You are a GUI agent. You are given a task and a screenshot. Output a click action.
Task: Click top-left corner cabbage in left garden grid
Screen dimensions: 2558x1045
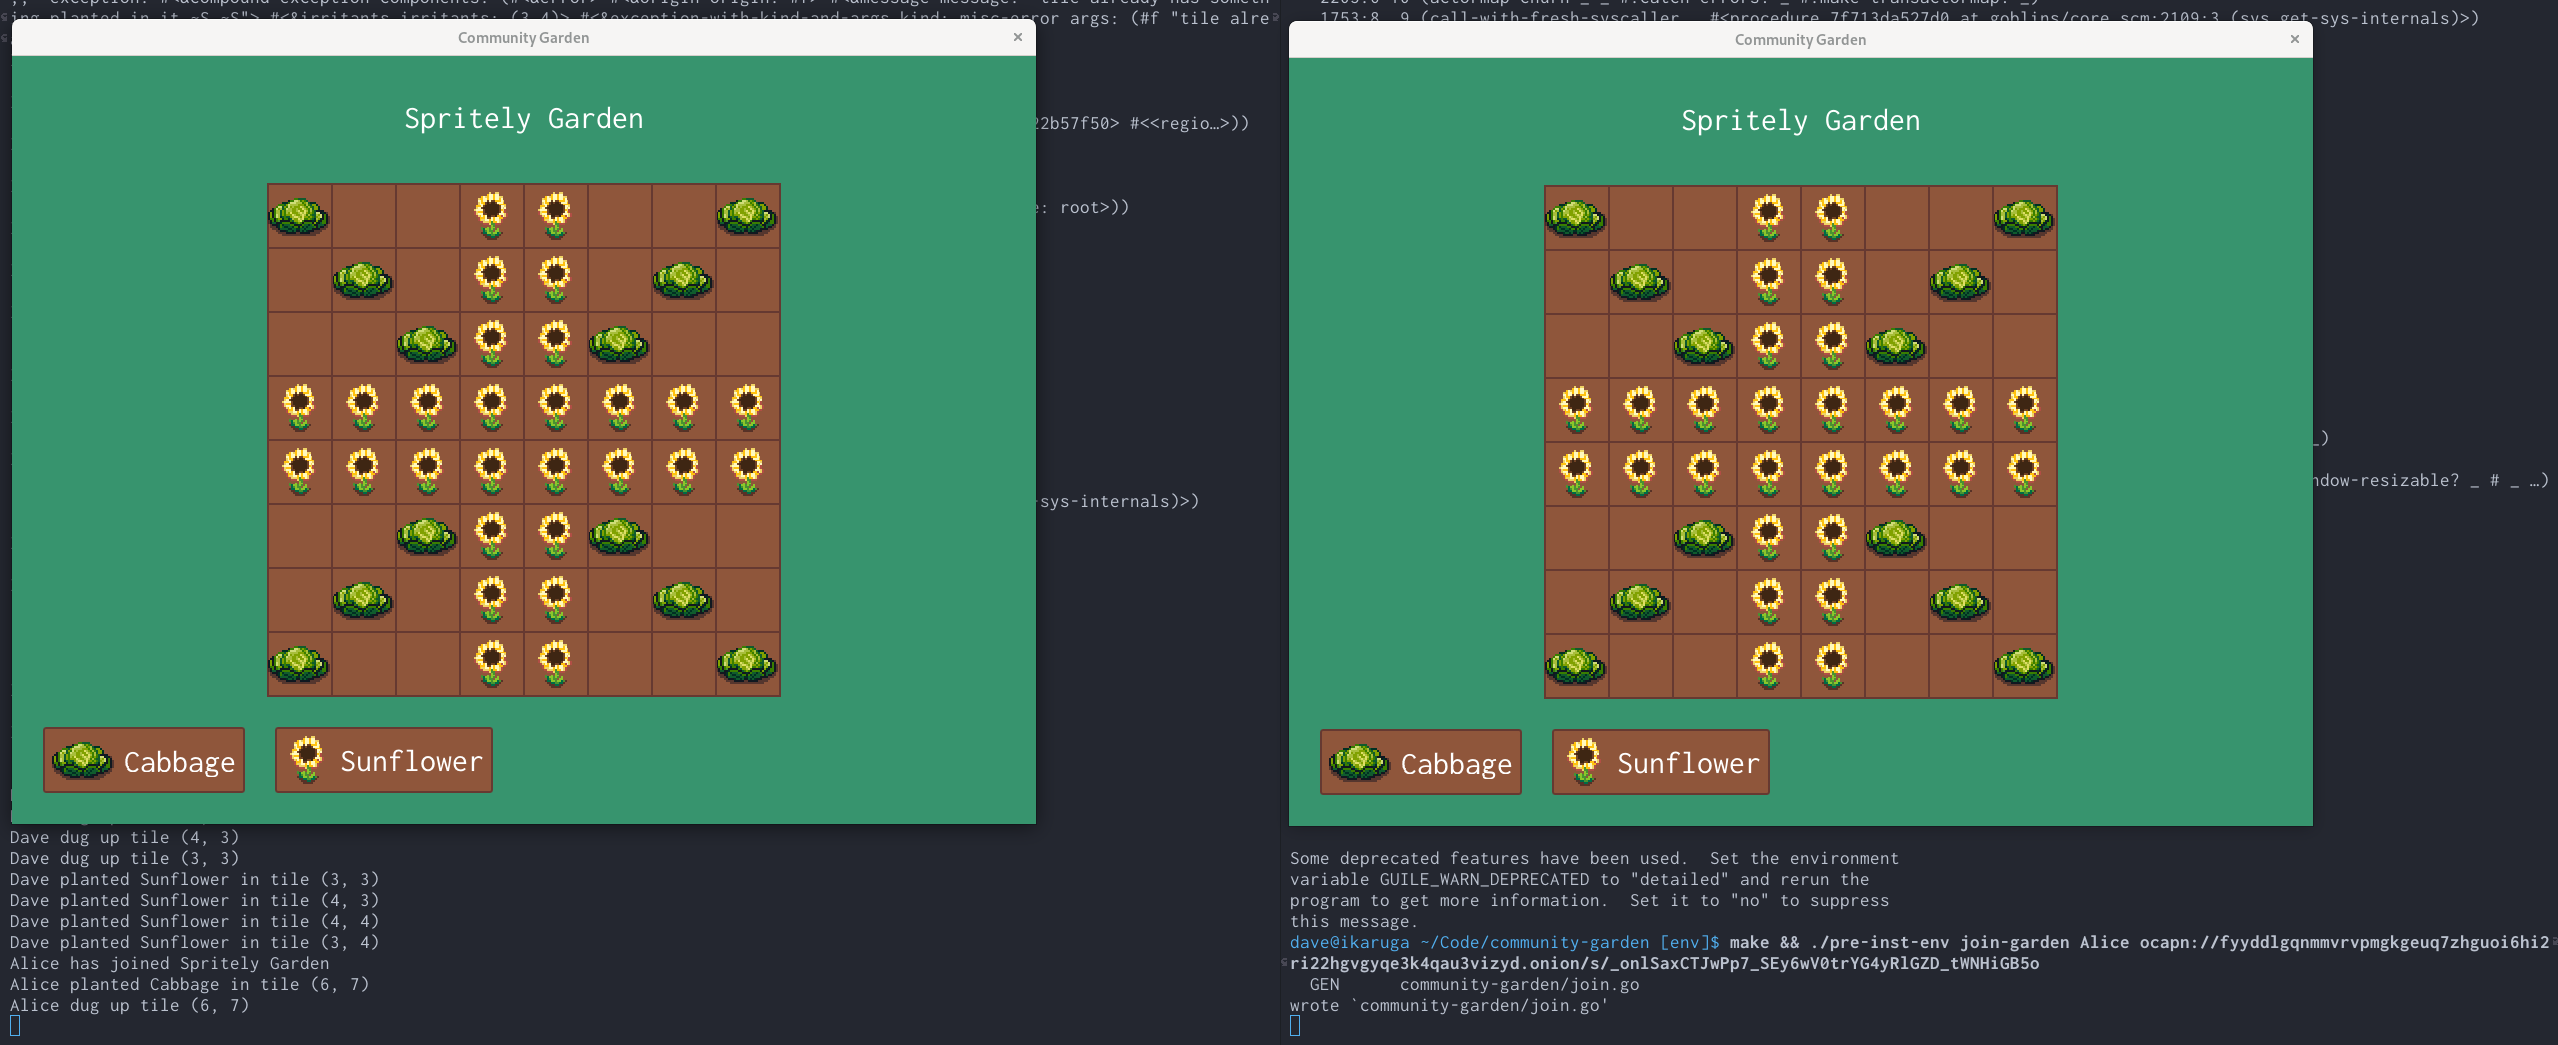tap(299, 216)
